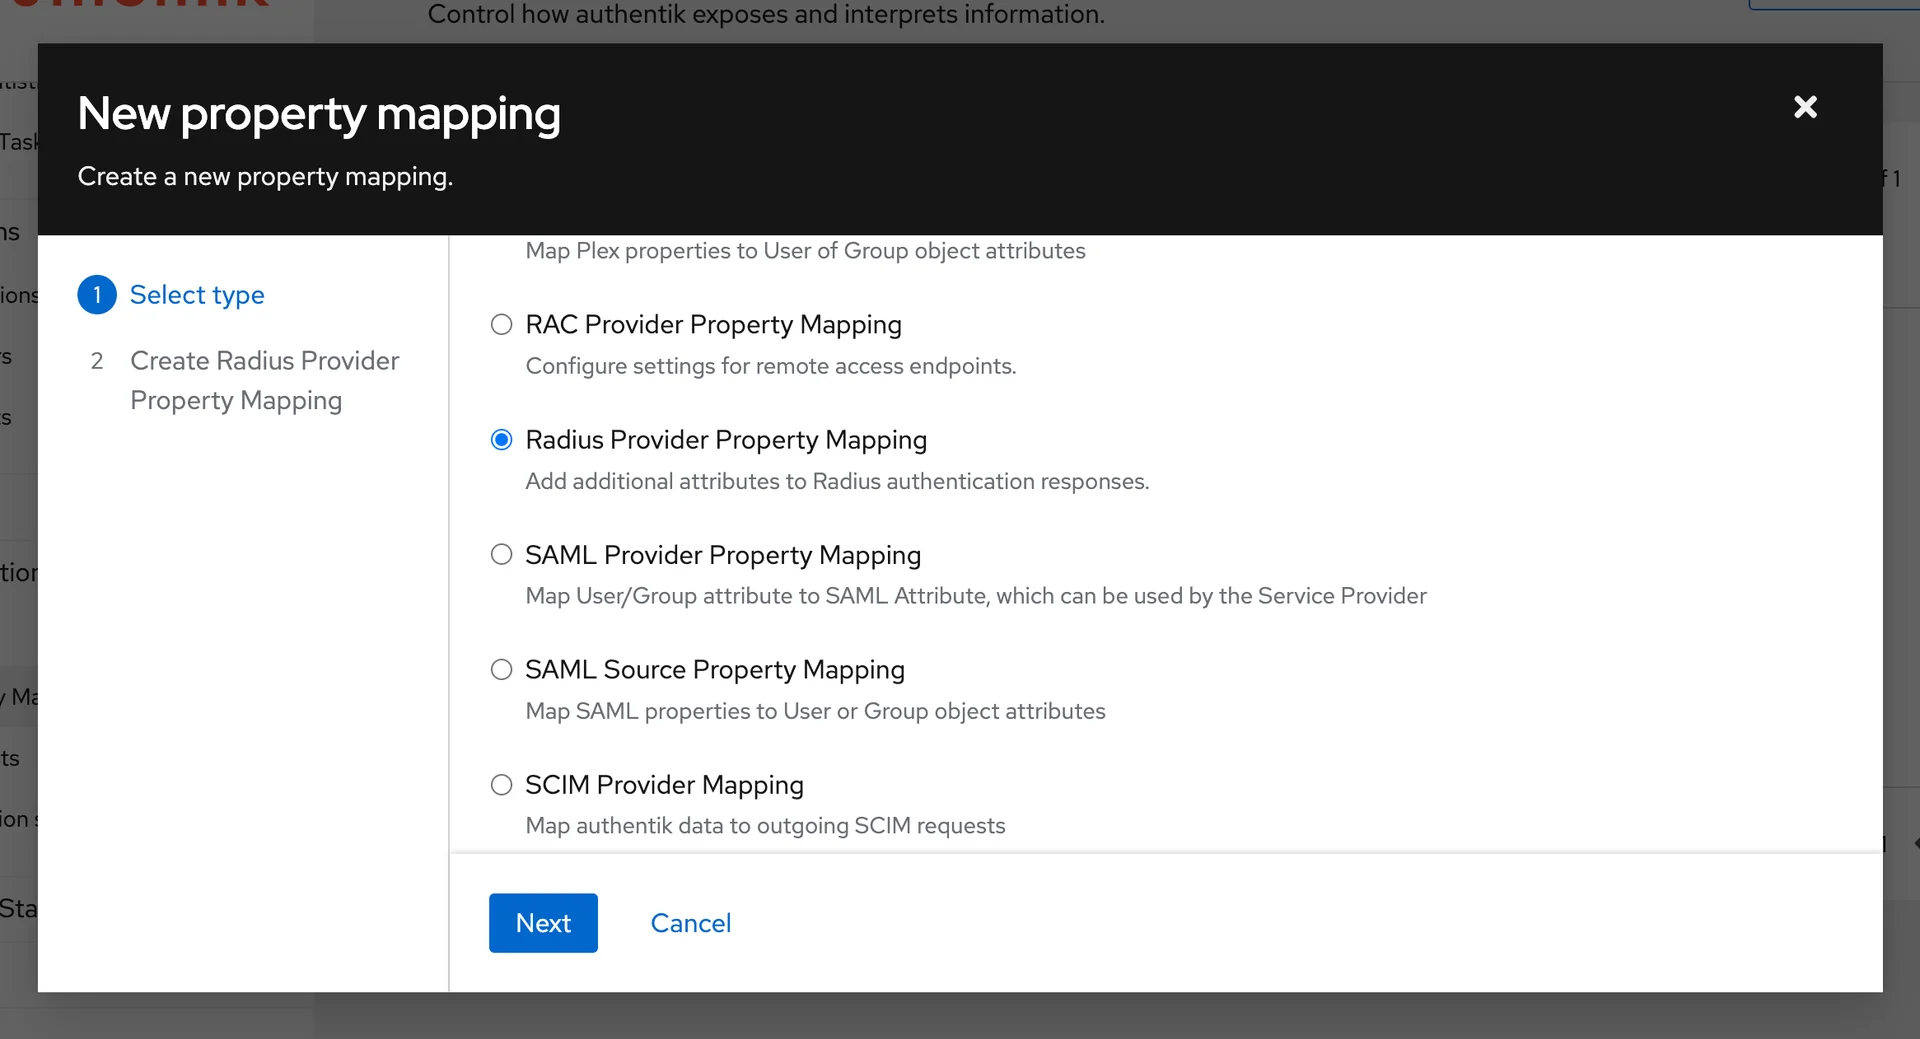Viewport: 1920px width, 1039px height.
Task: Select the RAC Provider Property Mapping radio button
Action: tap(501, 325)
